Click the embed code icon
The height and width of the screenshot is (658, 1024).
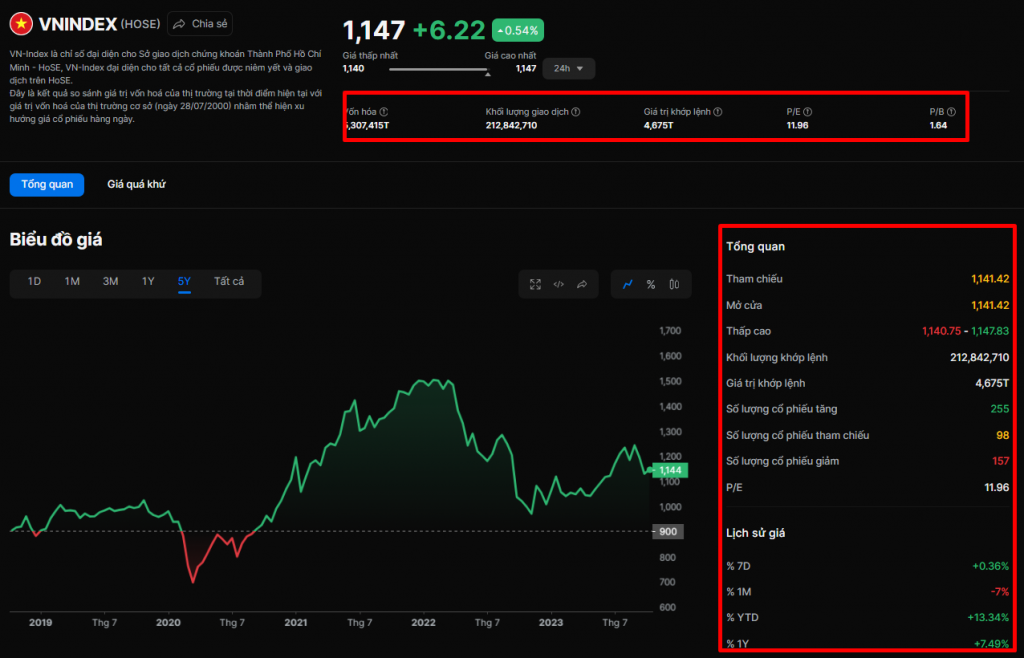coord(558,283)
